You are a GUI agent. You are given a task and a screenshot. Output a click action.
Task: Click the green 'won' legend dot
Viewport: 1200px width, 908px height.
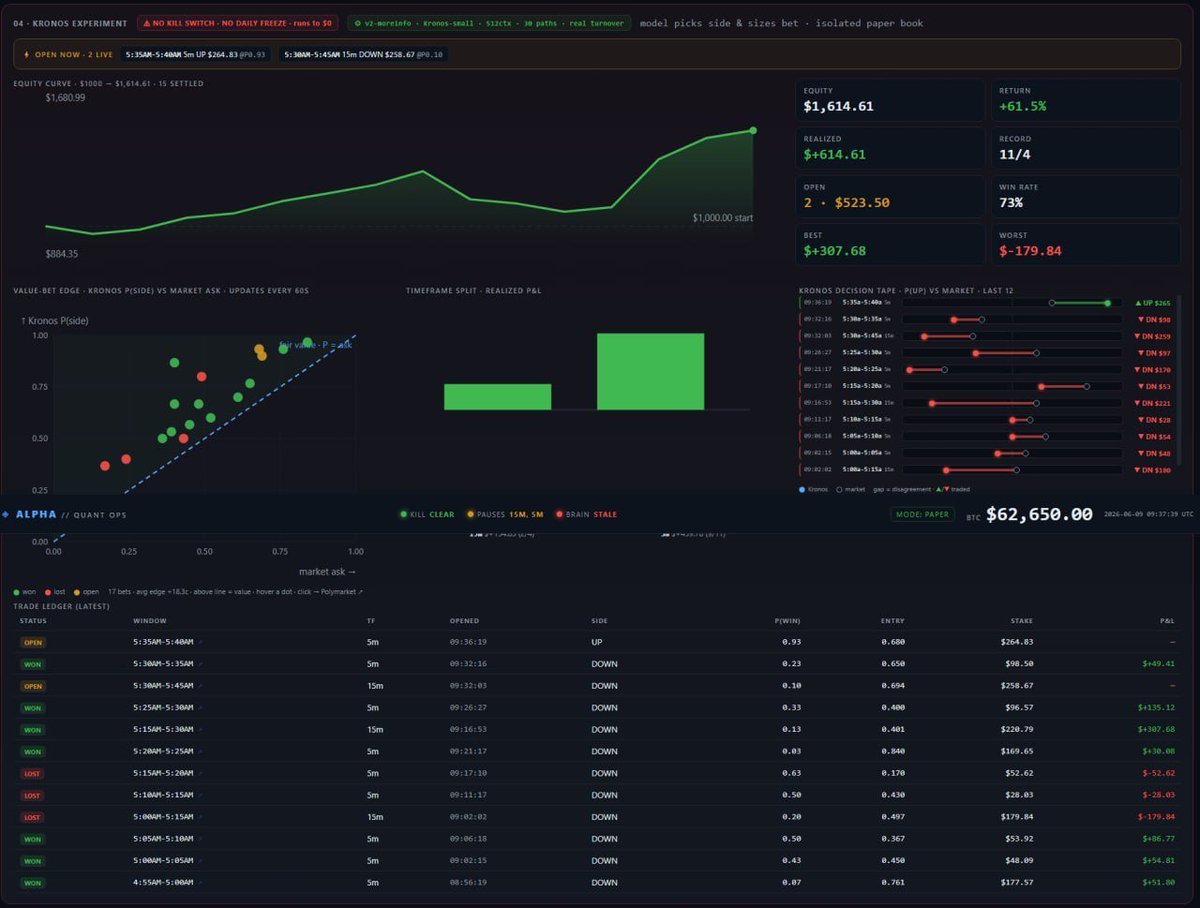16,592
